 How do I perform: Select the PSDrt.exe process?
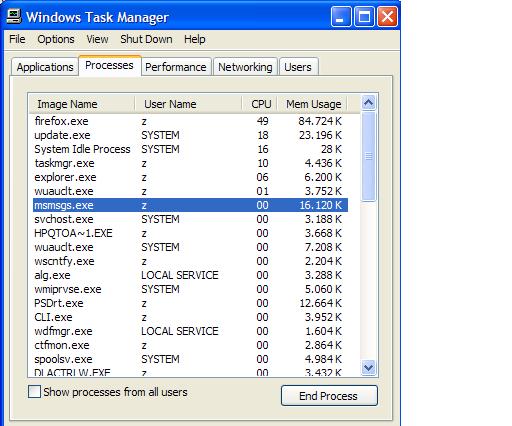(190, 303)
